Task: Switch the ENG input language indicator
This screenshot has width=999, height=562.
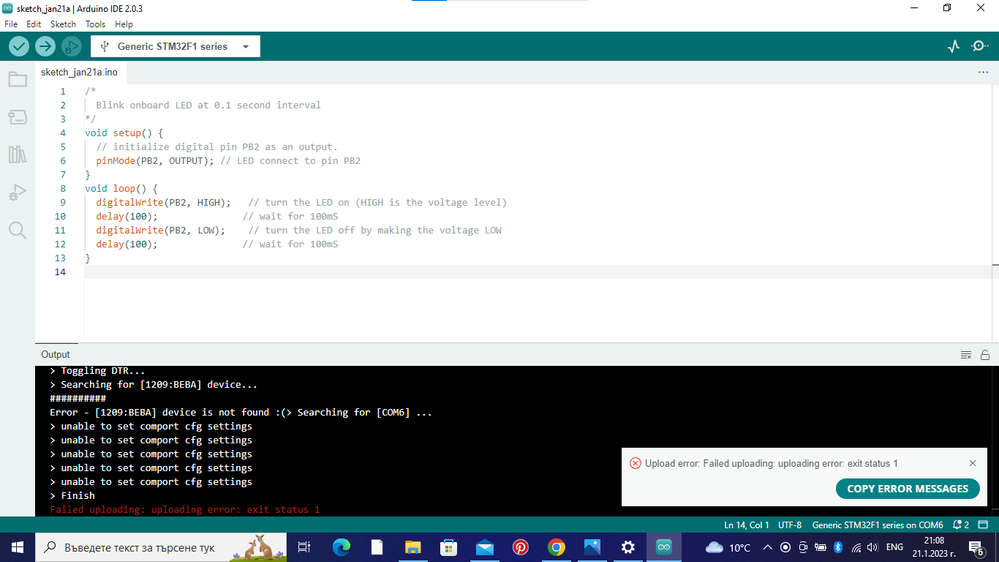Action: 895,547
